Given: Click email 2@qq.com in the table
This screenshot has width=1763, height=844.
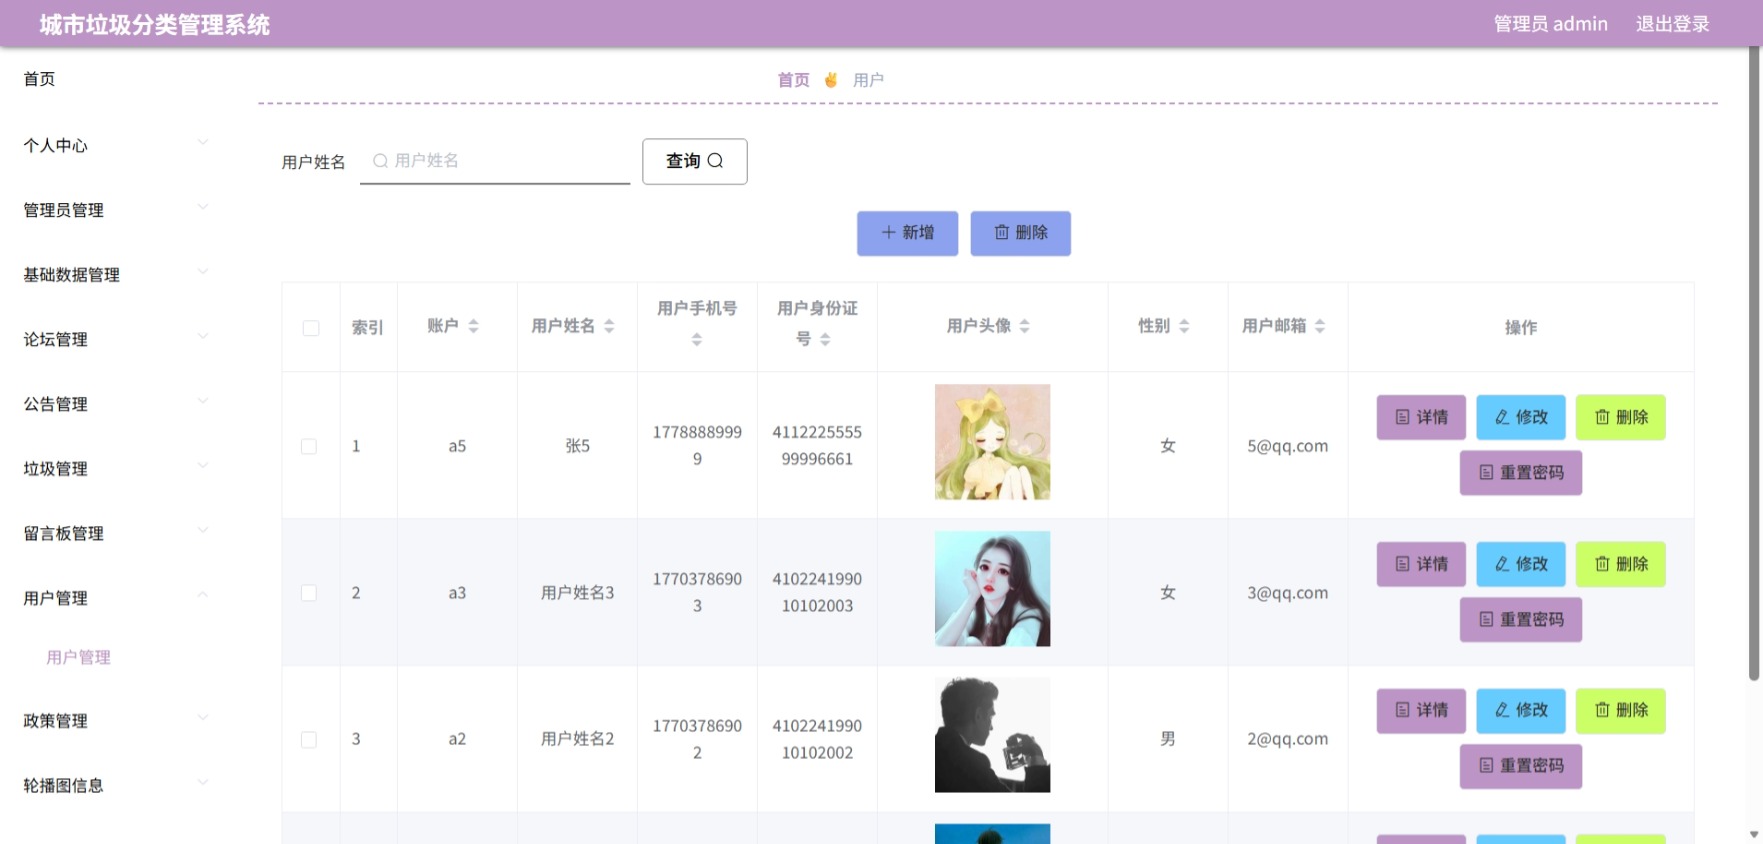Looking at the screenshot, I should 1288,739.
